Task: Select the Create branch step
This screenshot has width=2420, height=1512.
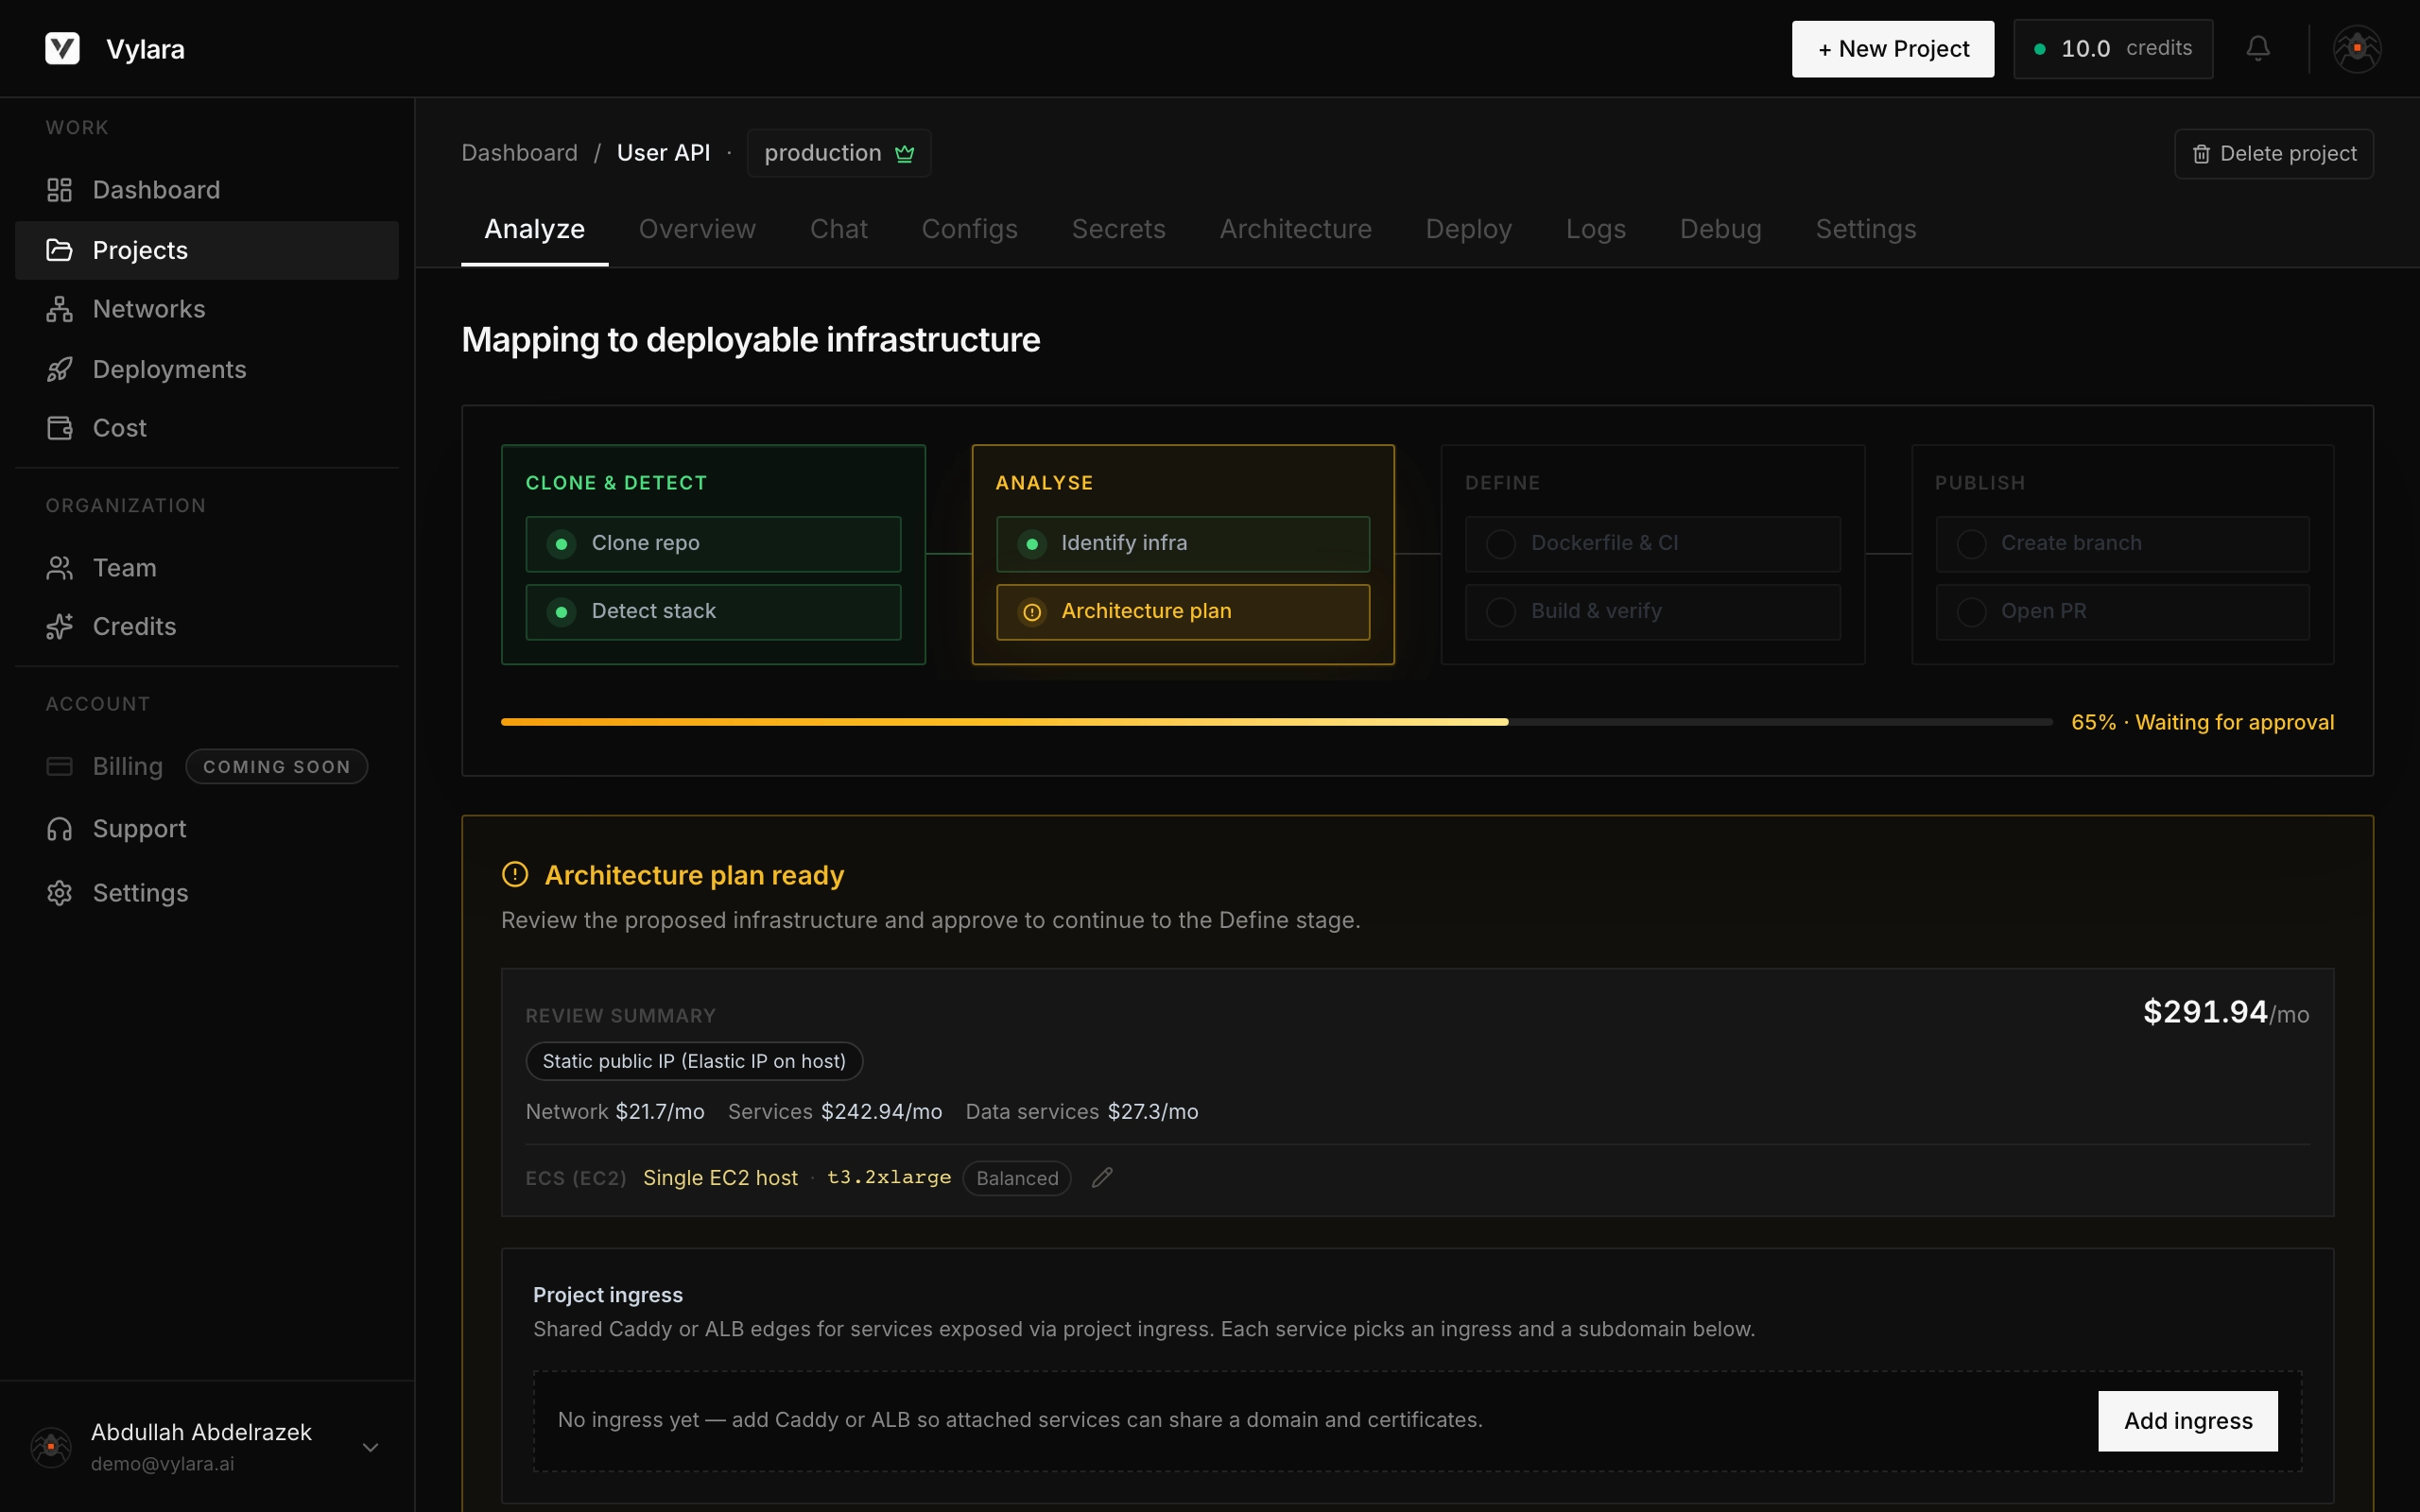Action: (2122, 544)
